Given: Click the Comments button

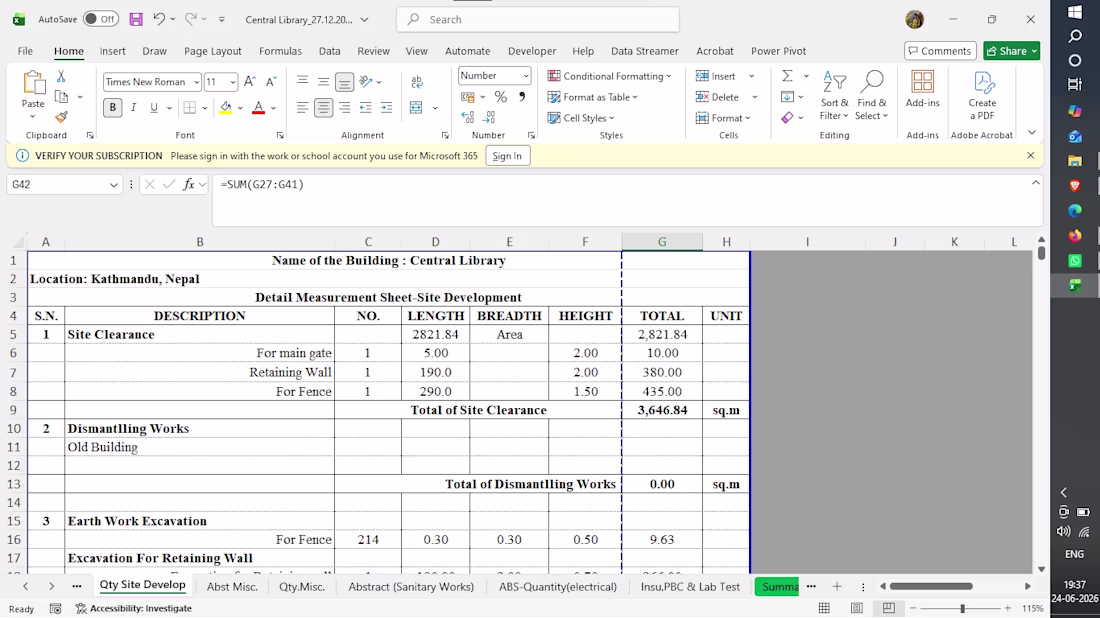Looking at the screenshot, I should coord(940,51).
